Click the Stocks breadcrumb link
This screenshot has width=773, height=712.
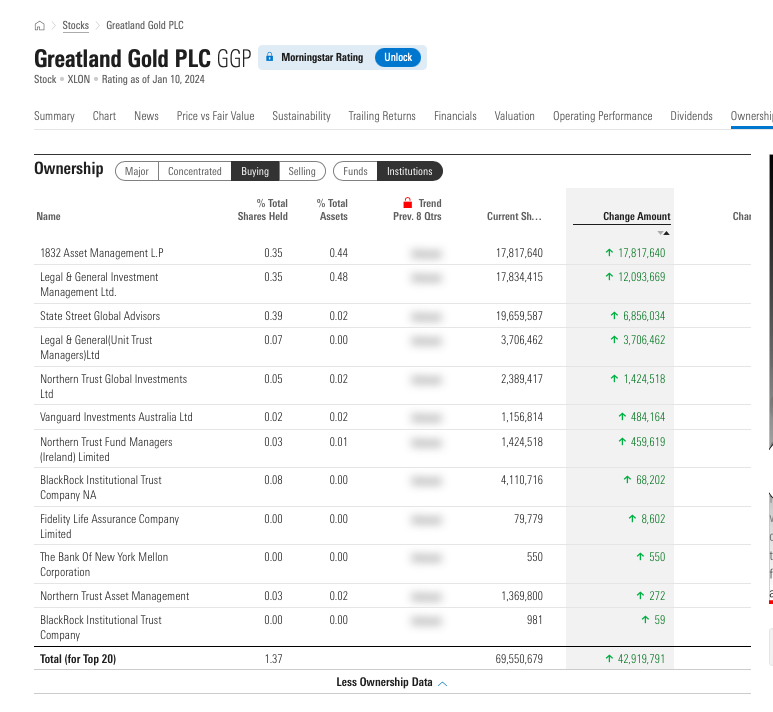[x=75, y=25]
